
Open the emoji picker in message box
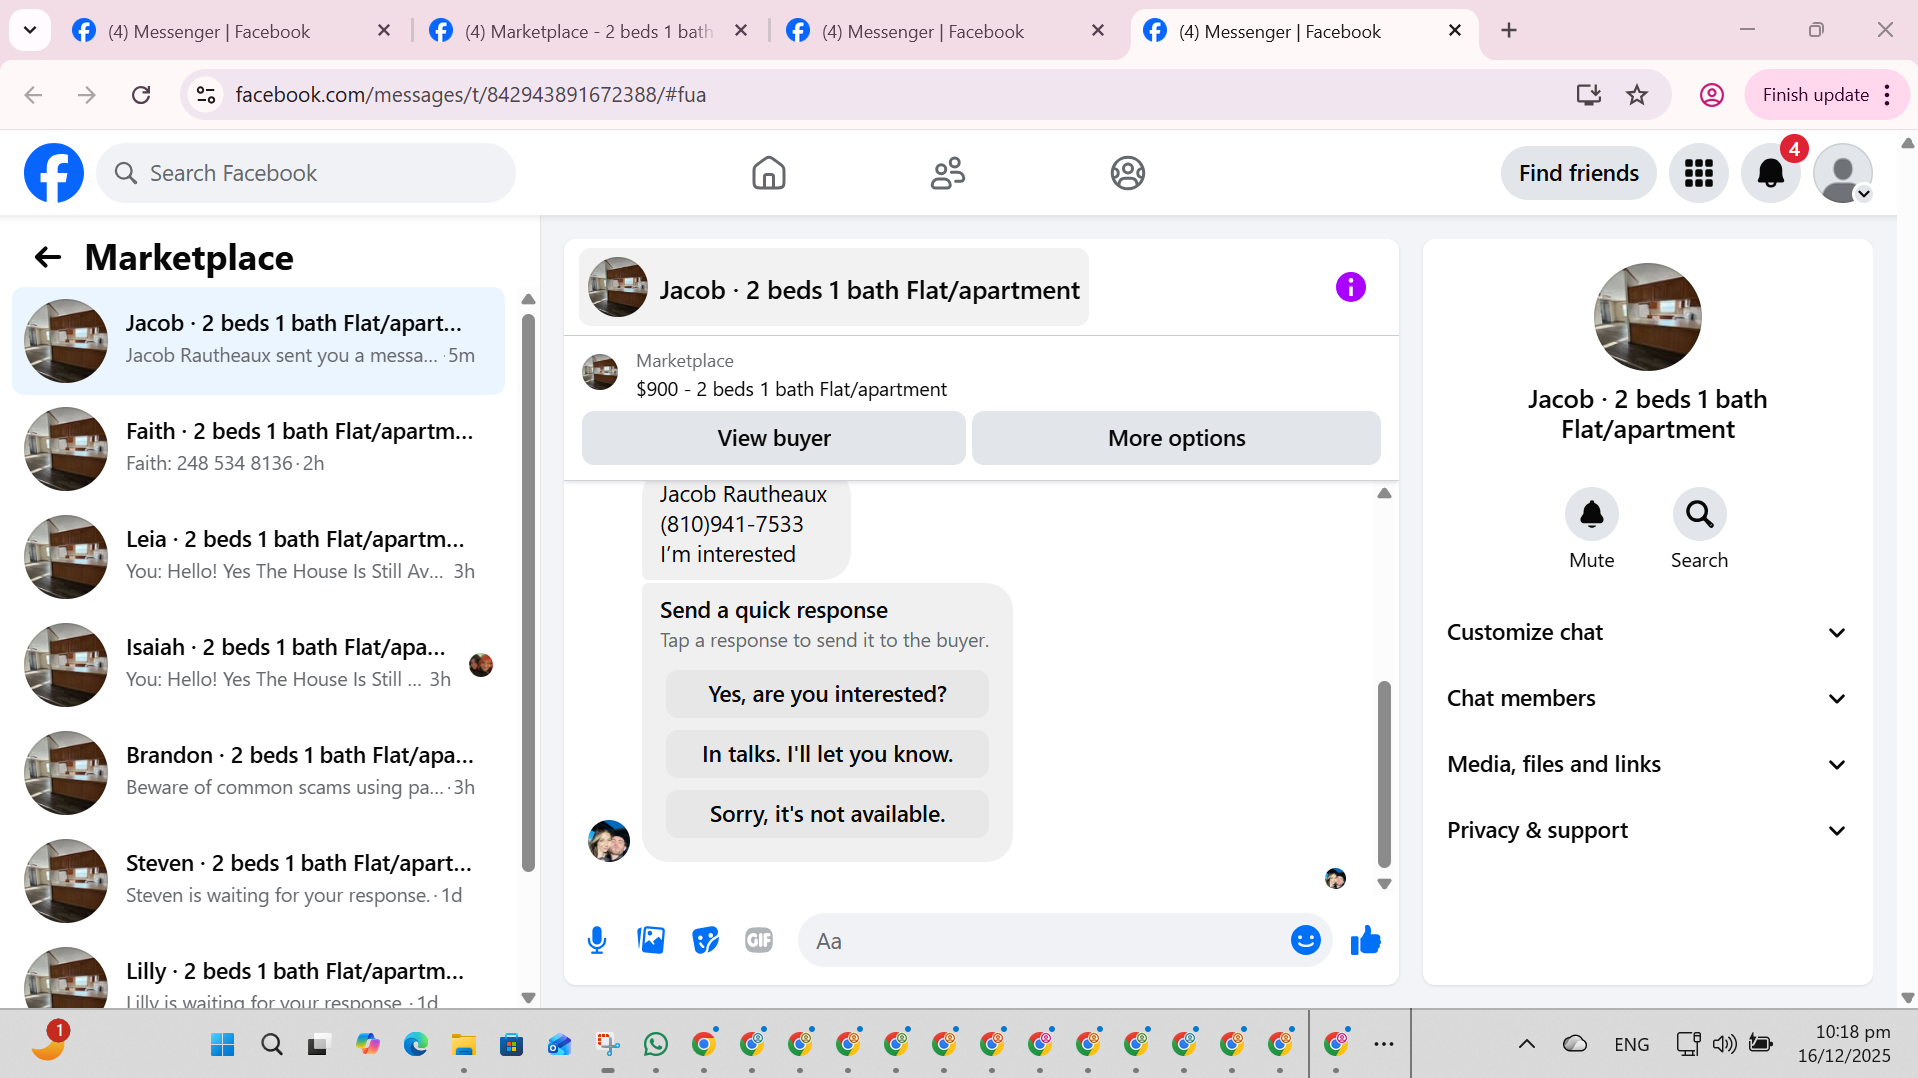[1306, 941]
